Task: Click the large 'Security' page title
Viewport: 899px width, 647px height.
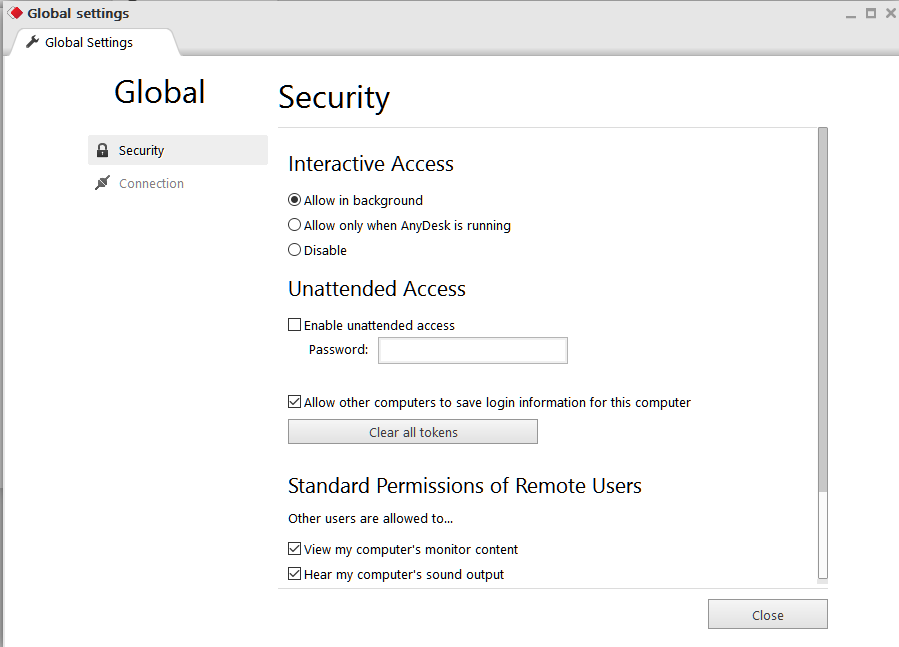Action: 334,98
